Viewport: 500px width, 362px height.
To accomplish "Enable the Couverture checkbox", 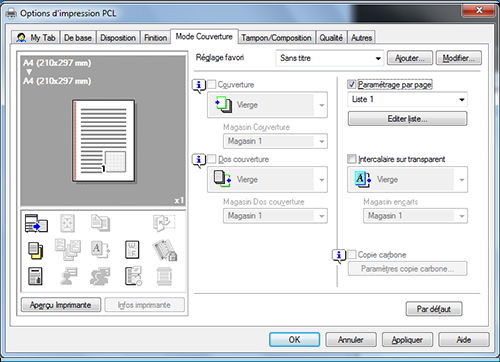I will tap(211, 84).
